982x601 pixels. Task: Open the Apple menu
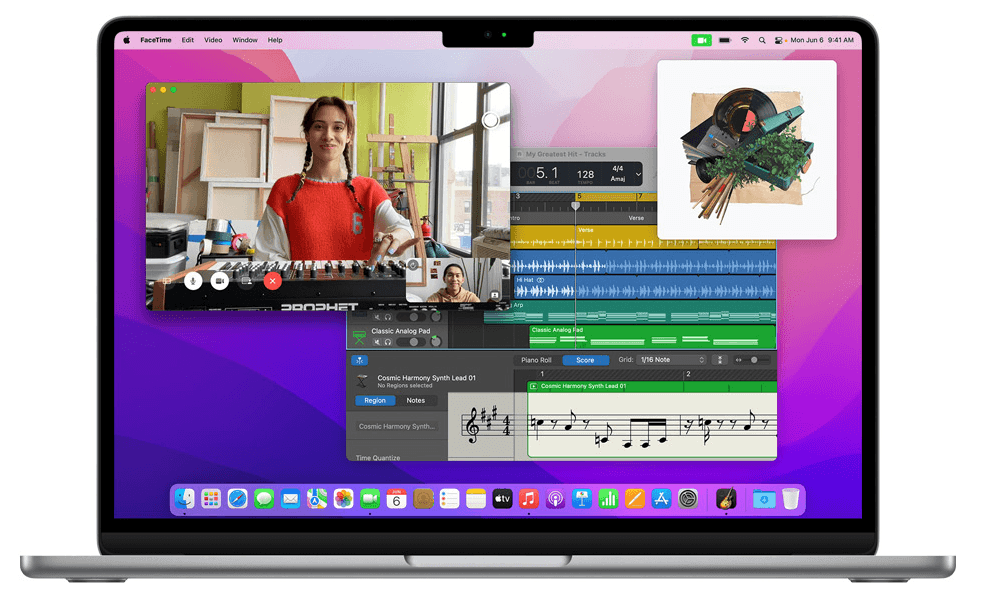127,40
